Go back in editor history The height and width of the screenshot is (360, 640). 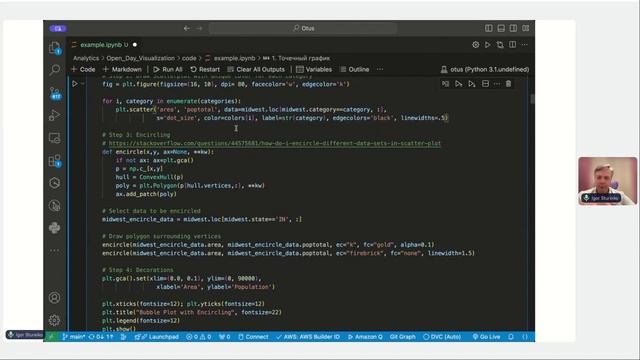187,28
